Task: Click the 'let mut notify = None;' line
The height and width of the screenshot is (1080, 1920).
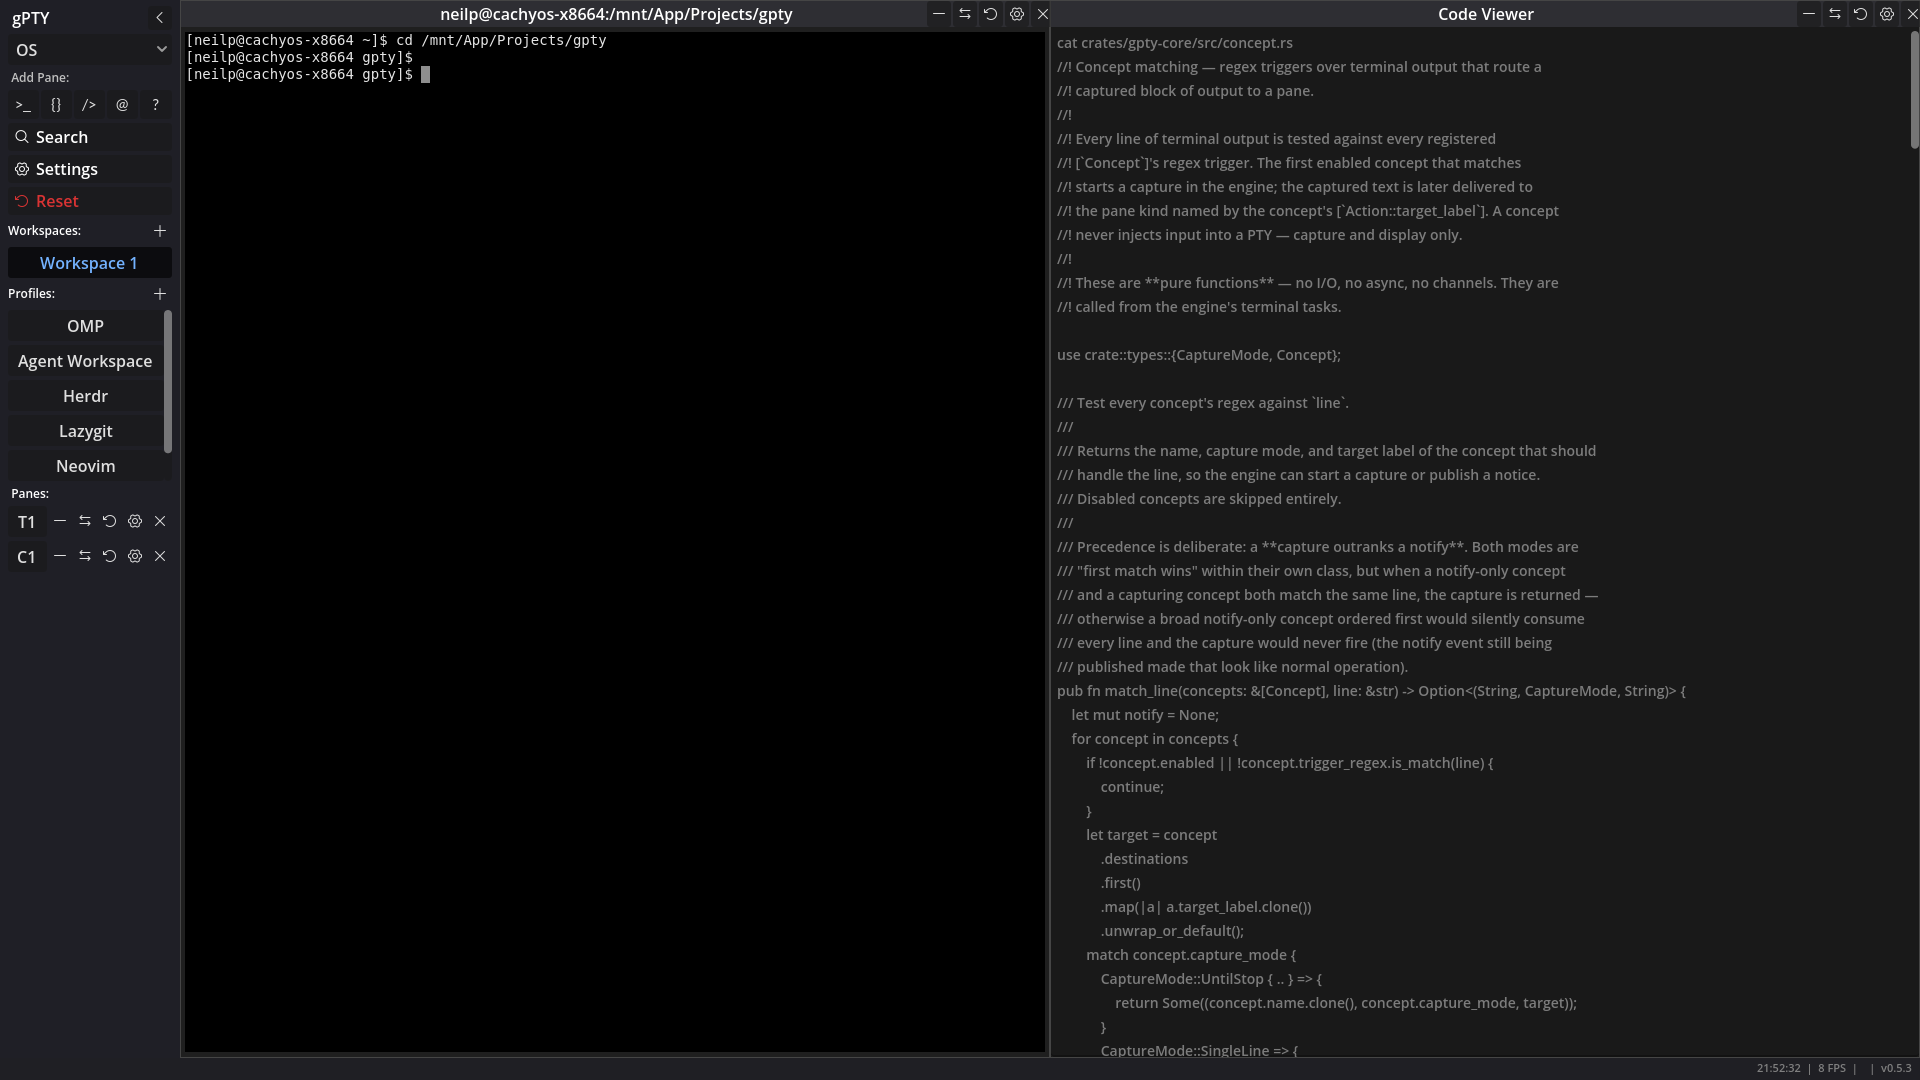Action: pos(1145,715)
